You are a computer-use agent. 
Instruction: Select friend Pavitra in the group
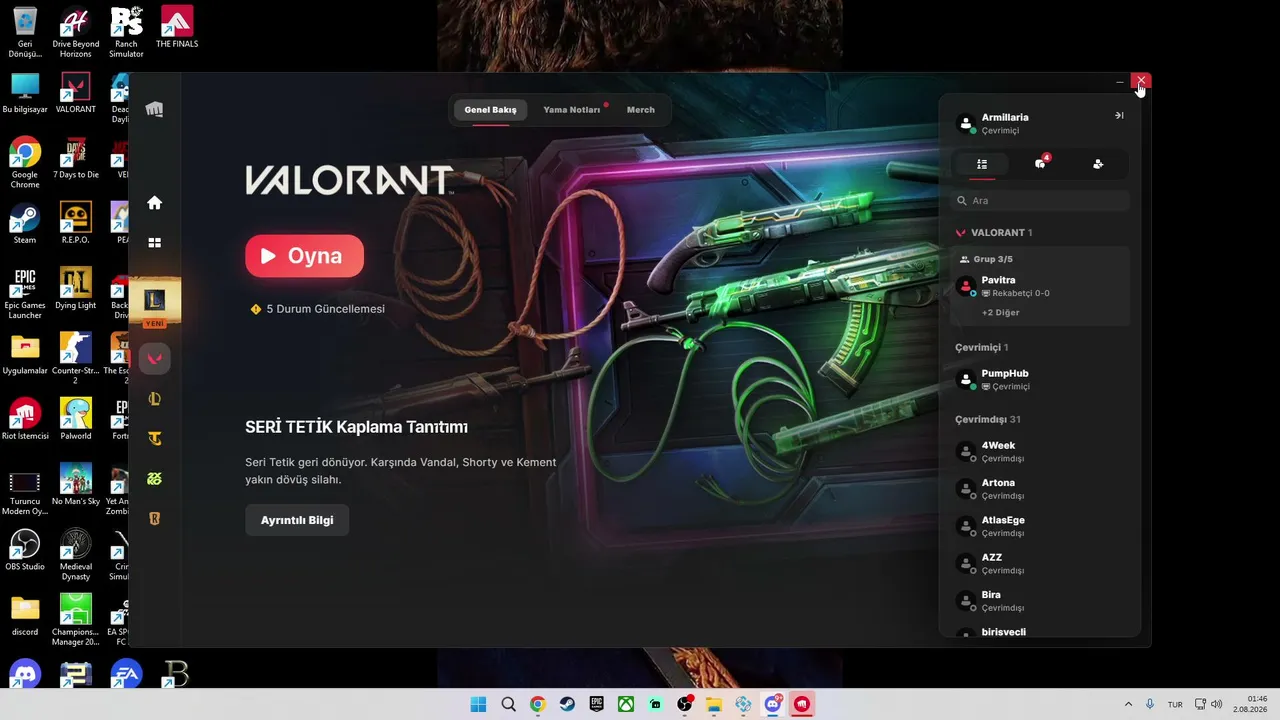coord(1040,286)
